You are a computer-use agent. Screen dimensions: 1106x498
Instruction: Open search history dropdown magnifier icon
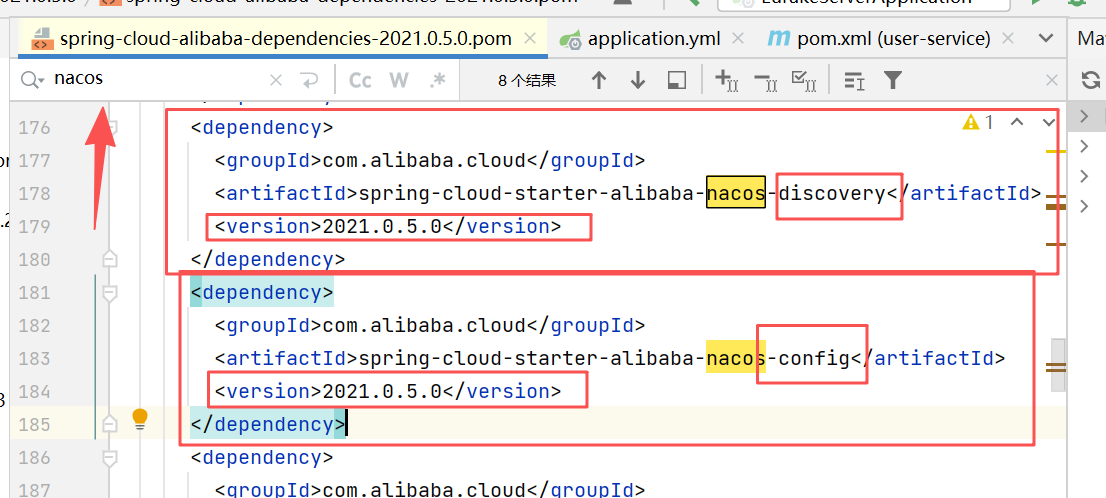point(32,80)
